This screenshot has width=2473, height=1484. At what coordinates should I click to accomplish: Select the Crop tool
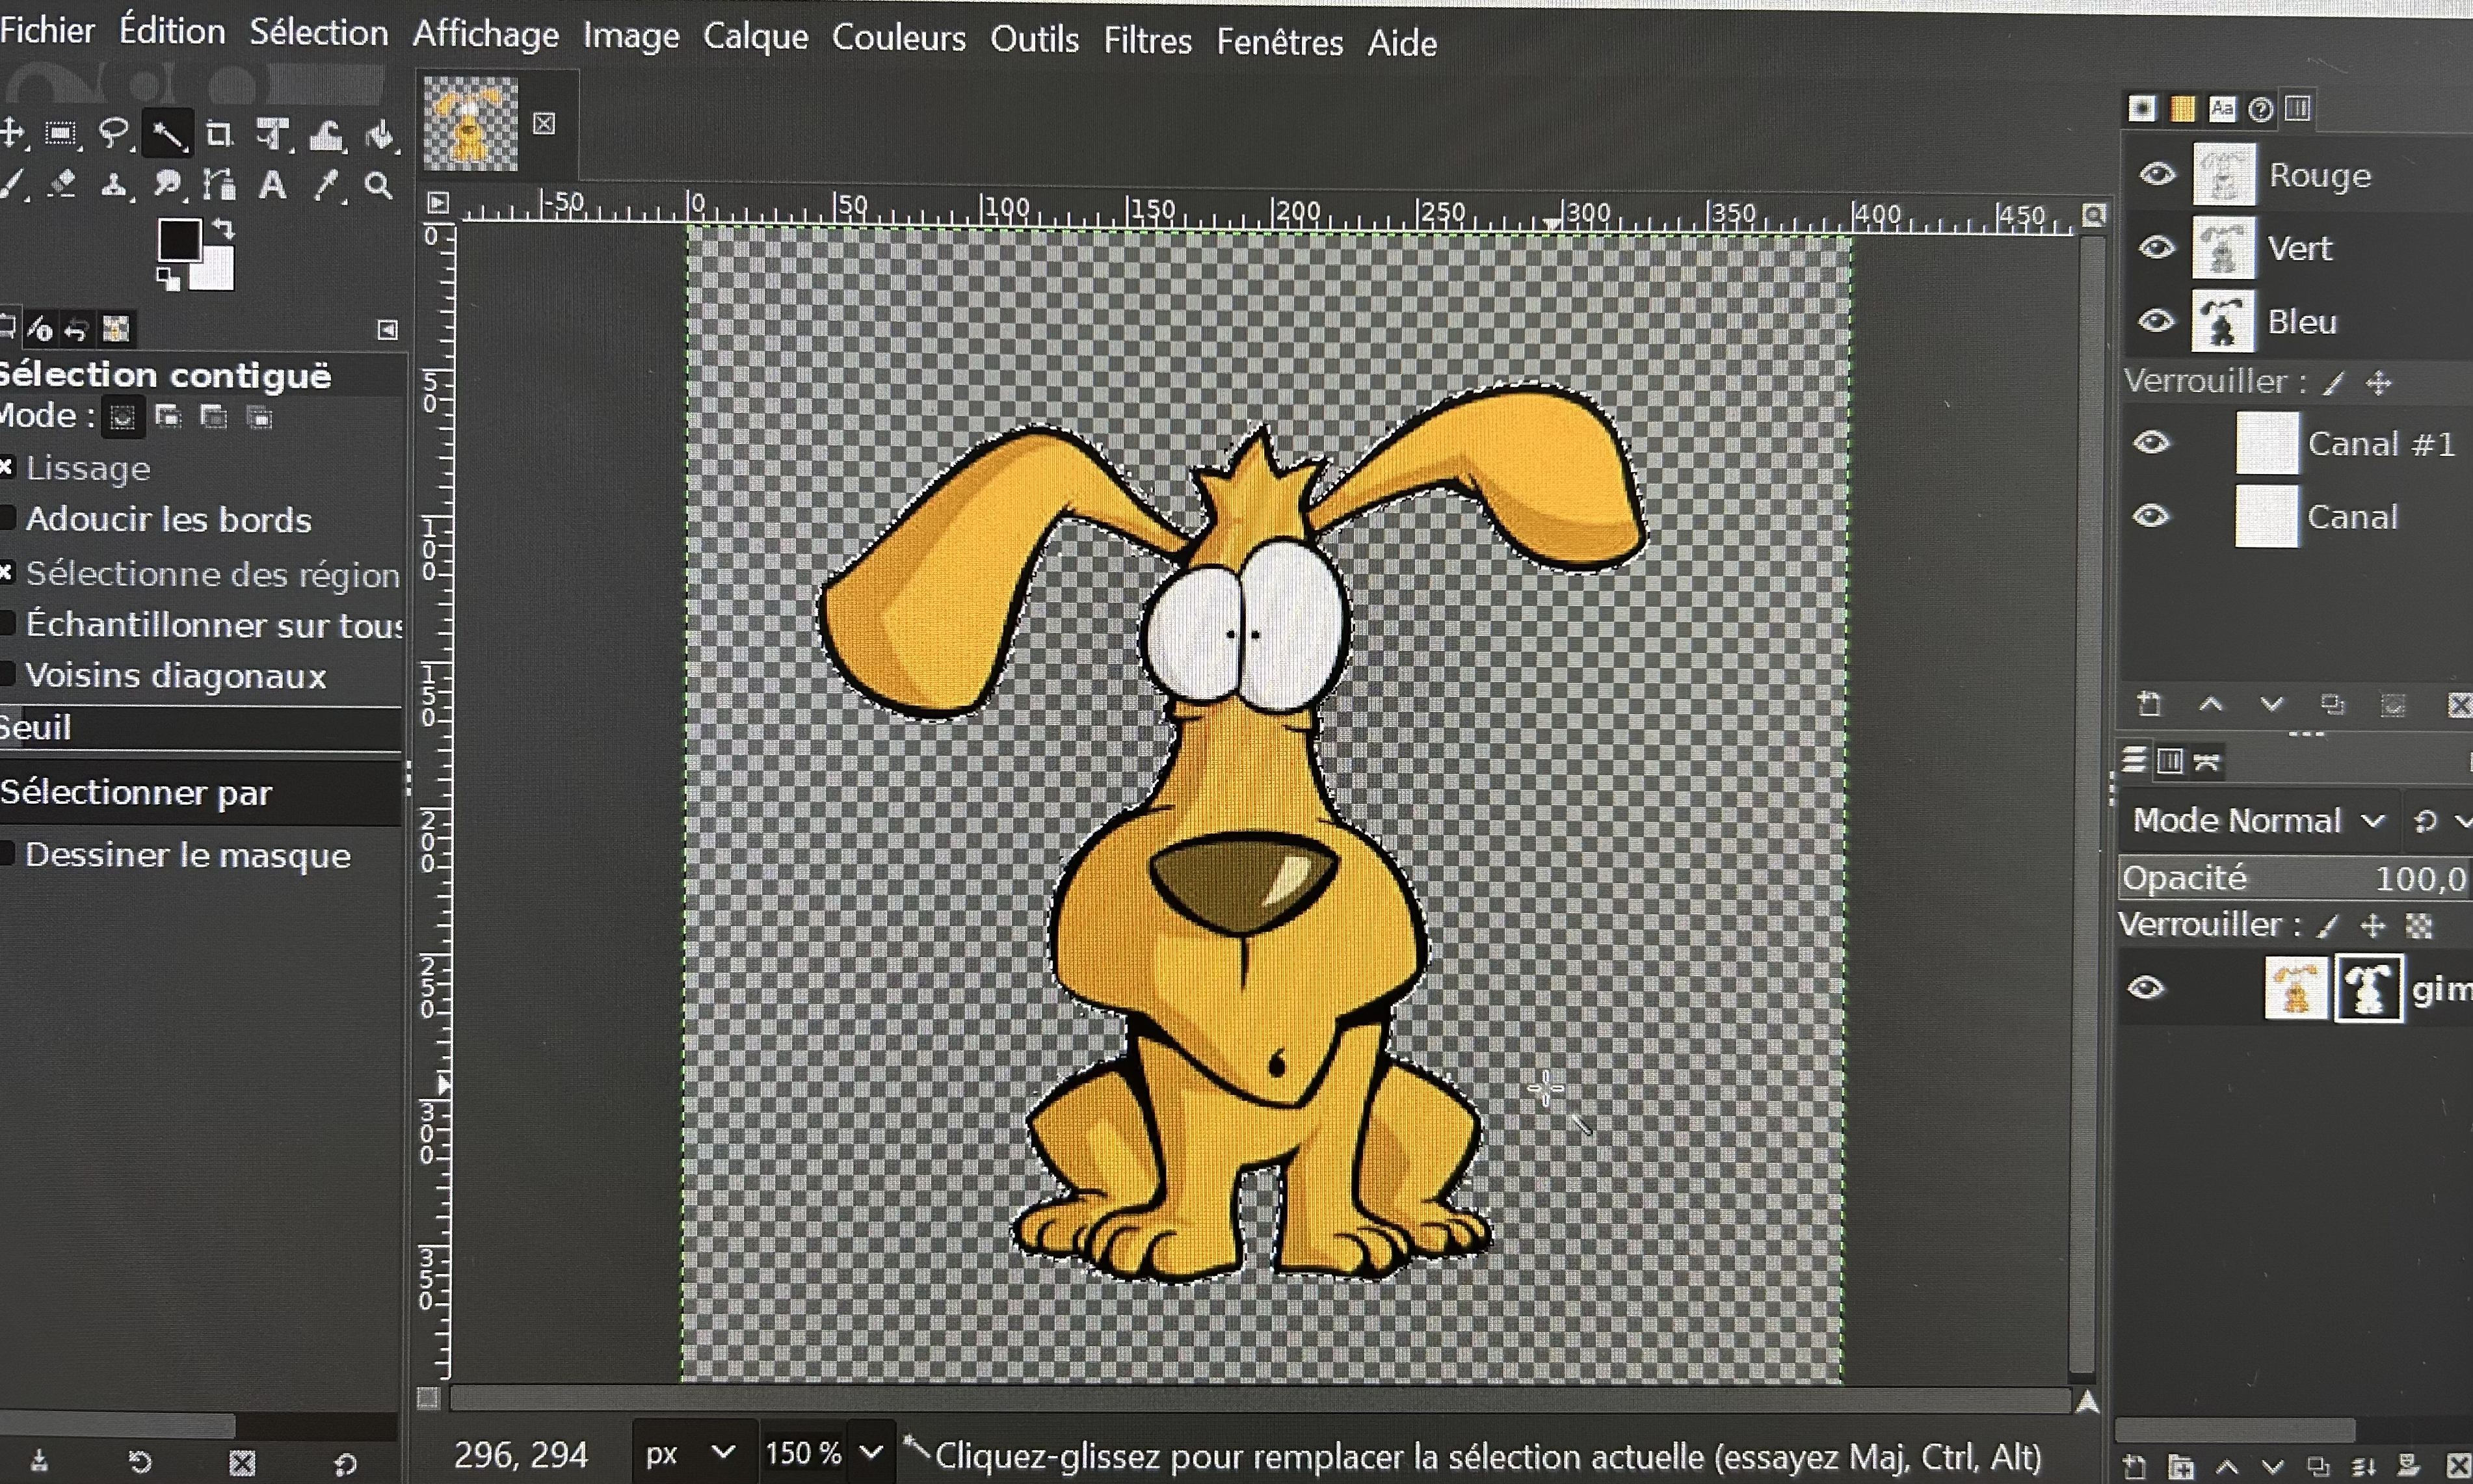pos(219,134)
